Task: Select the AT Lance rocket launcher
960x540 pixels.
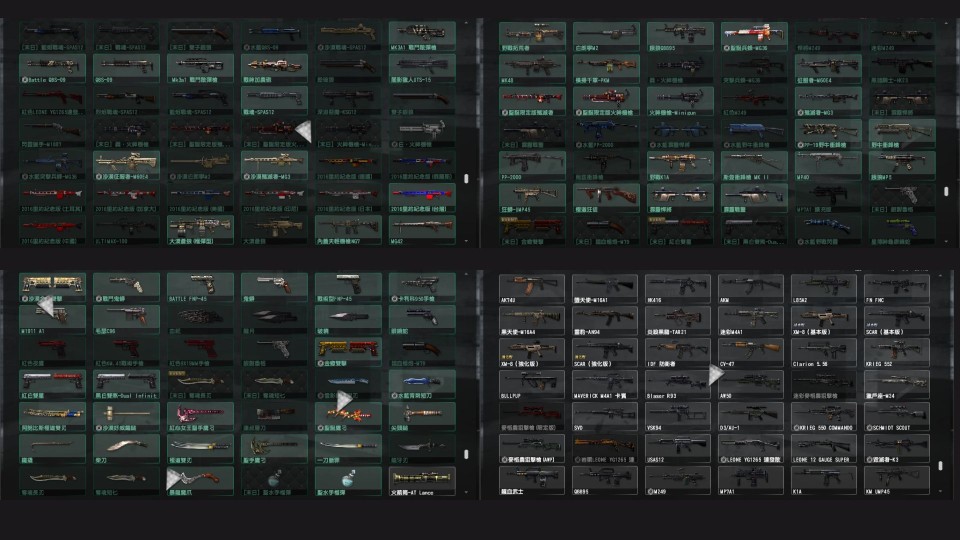Action: tap(422, 481)
